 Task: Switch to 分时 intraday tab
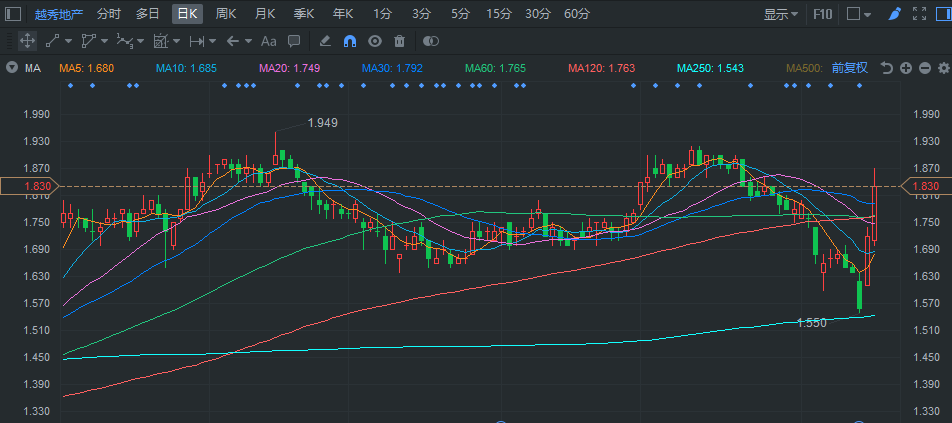(x=109, y=14)
